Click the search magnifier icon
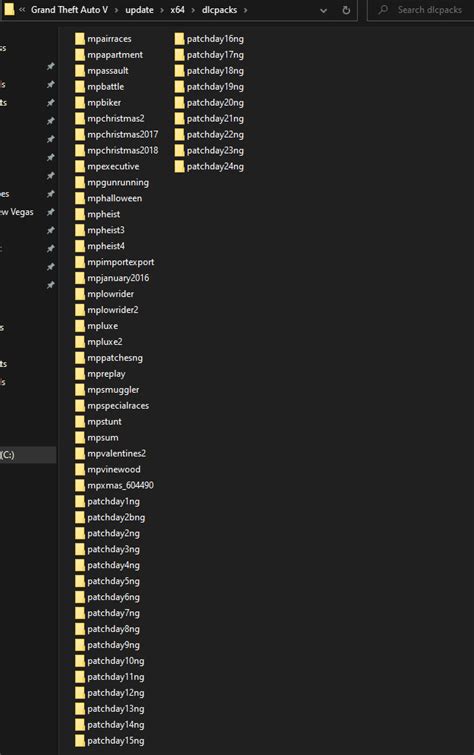The height and width of the screenshot is (755, 474). 383,10
